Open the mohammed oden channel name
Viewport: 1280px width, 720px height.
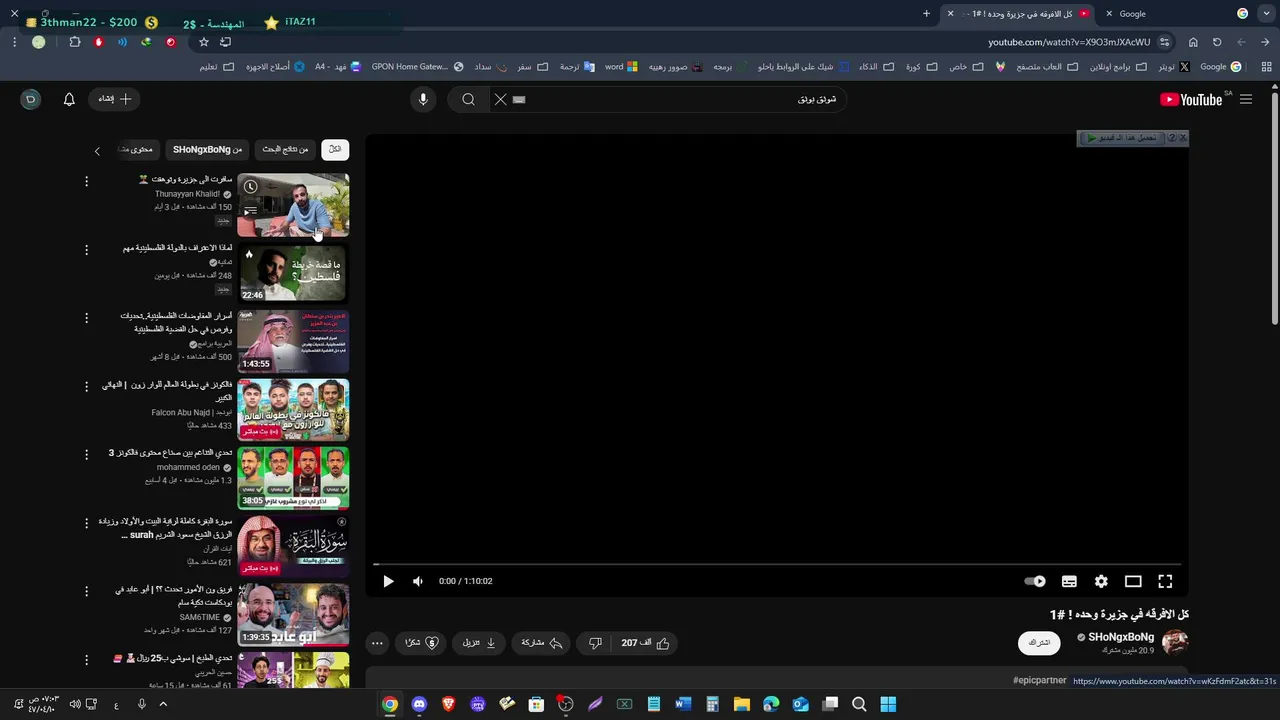[x=188, y=467]
